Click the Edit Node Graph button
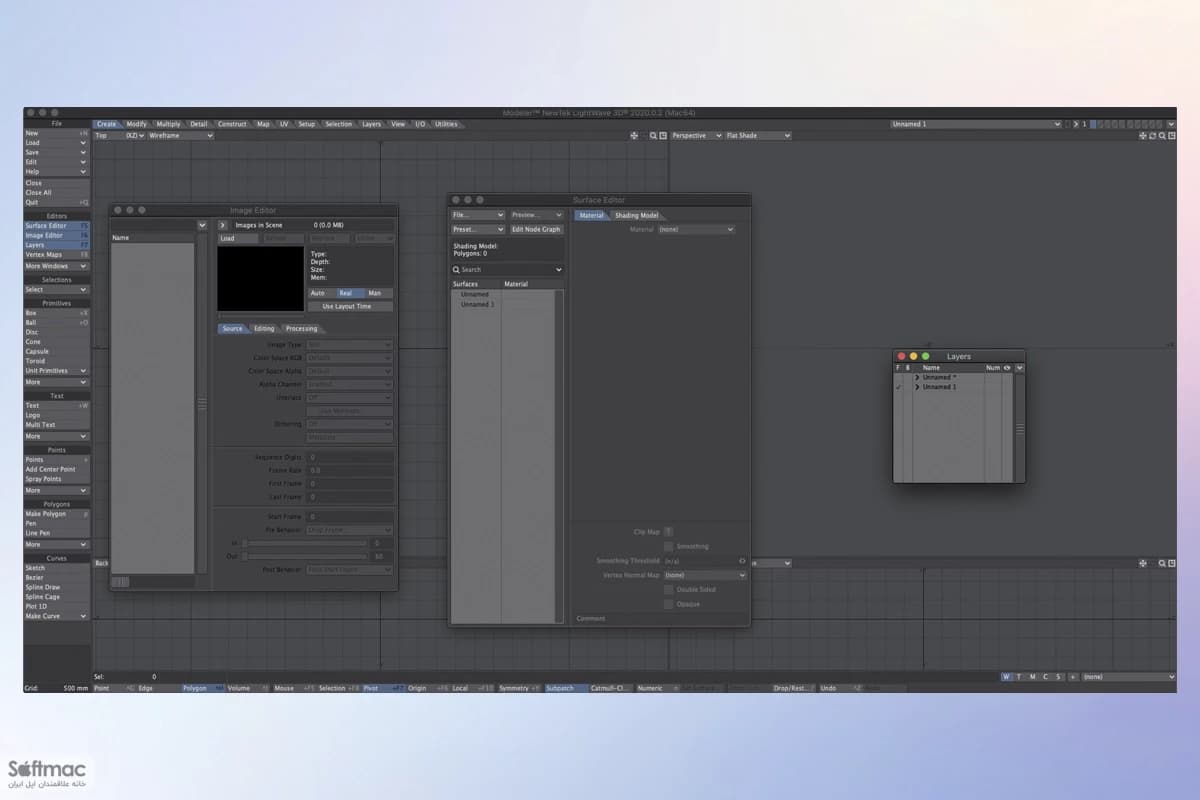The width and height of the screenshot is (1200, 800). (537, 229)
